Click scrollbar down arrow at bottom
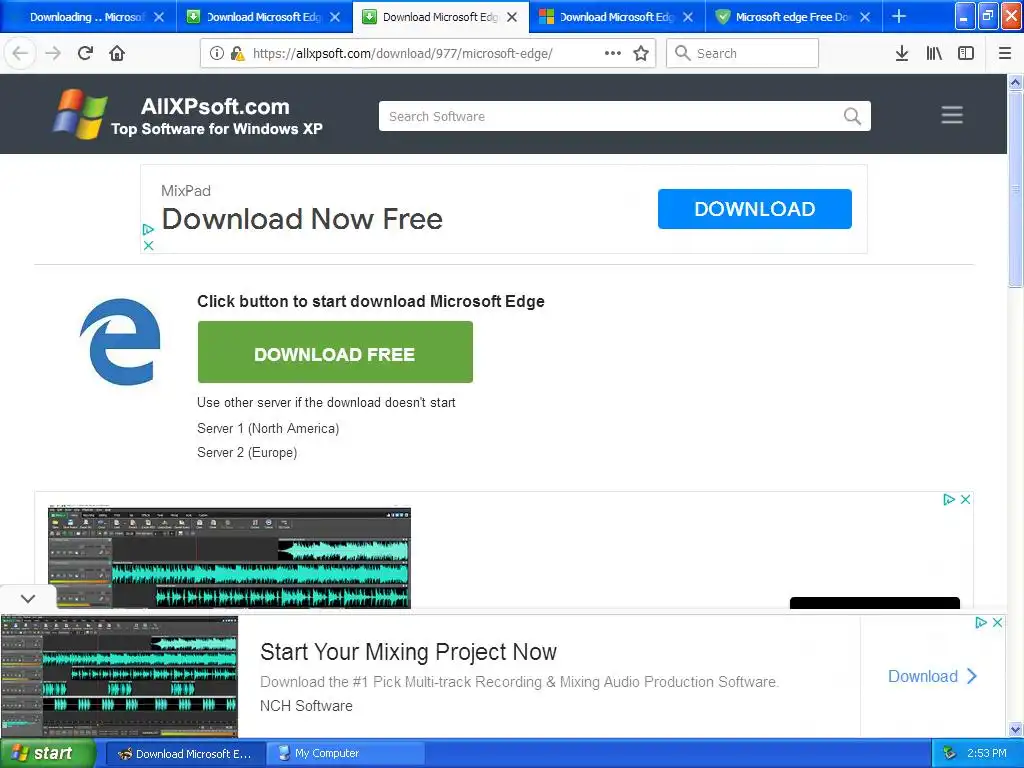Screen dimensions: 1024x768 tap(1016, 729)
